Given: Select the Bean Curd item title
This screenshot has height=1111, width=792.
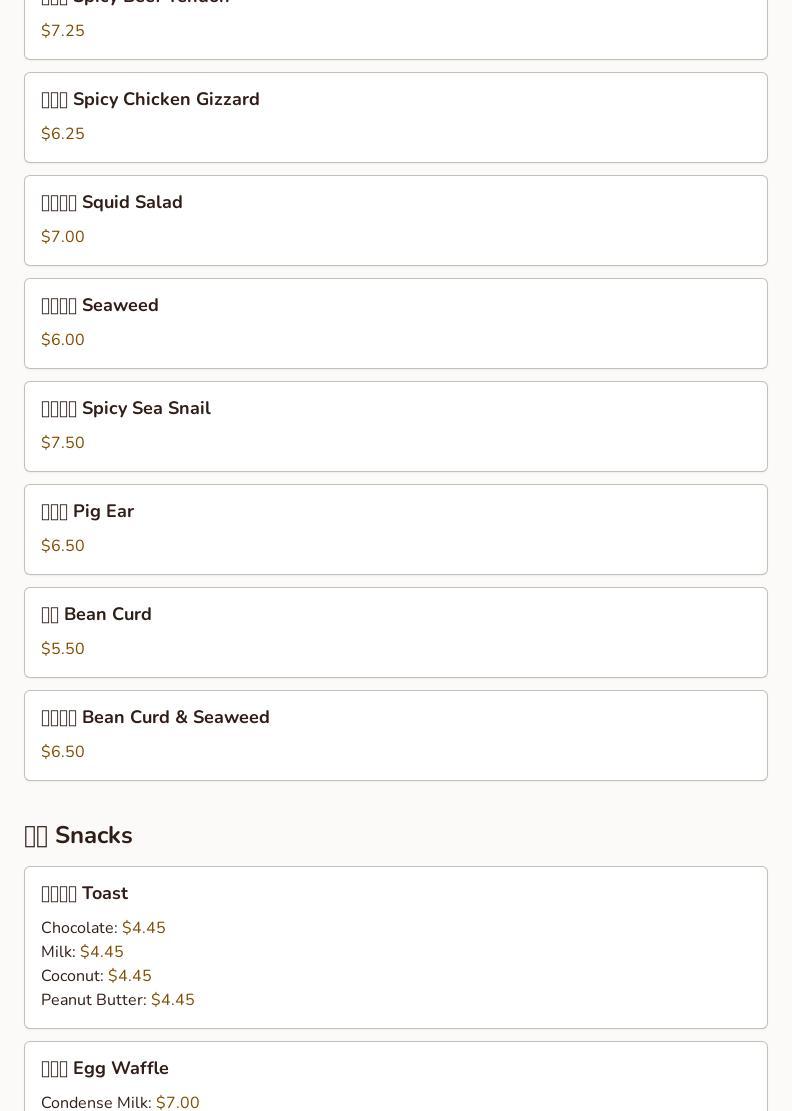Looking at the screenshot, I should click(x=96, y=614).
